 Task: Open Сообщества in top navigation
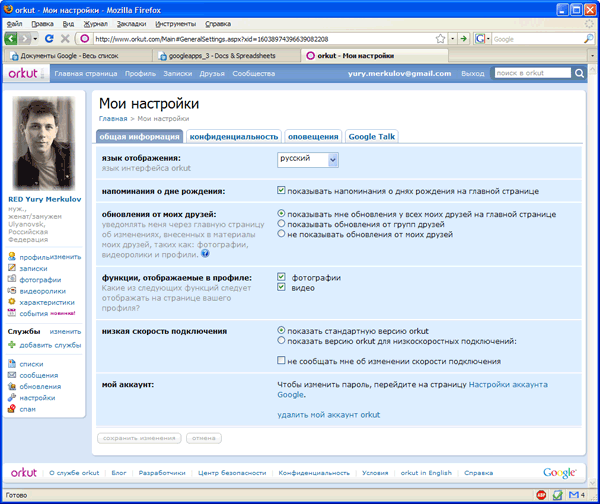click(x=254, y=73)
